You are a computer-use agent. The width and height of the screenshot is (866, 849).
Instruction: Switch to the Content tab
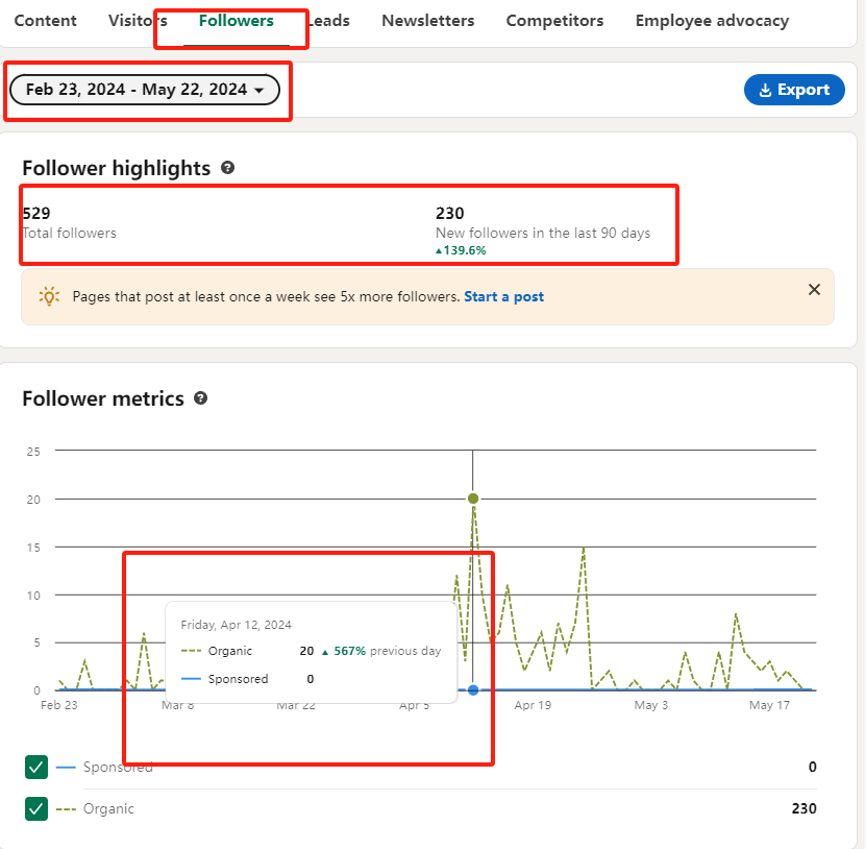click(45, 21)
